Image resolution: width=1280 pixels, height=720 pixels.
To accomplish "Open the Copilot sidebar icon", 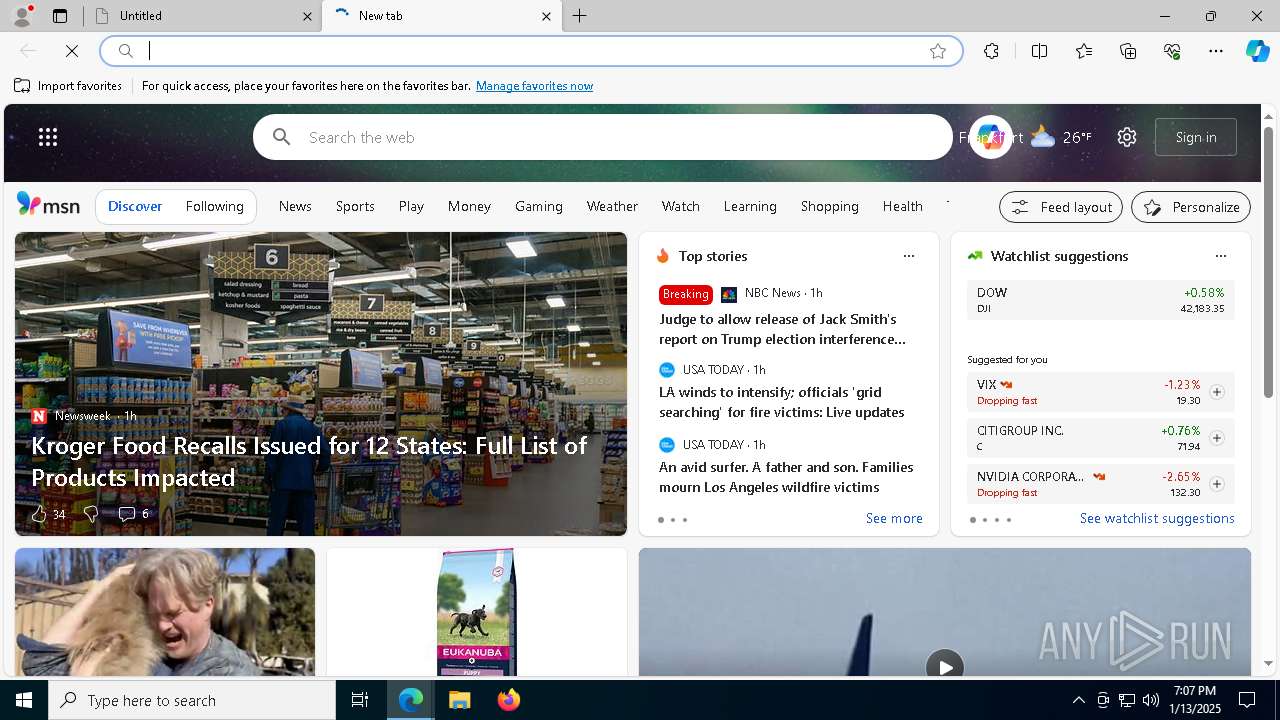I will 1257,51.
